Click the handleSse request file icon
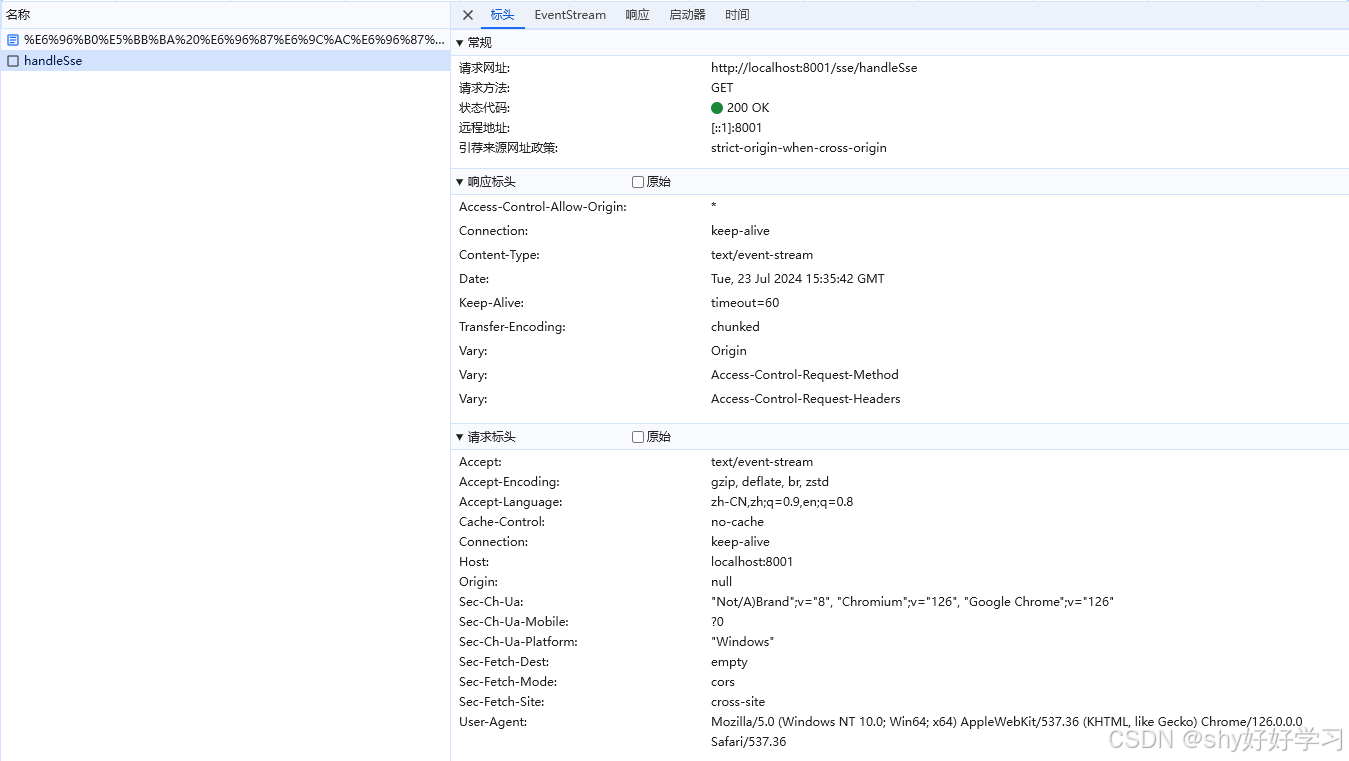 [13, 61]
